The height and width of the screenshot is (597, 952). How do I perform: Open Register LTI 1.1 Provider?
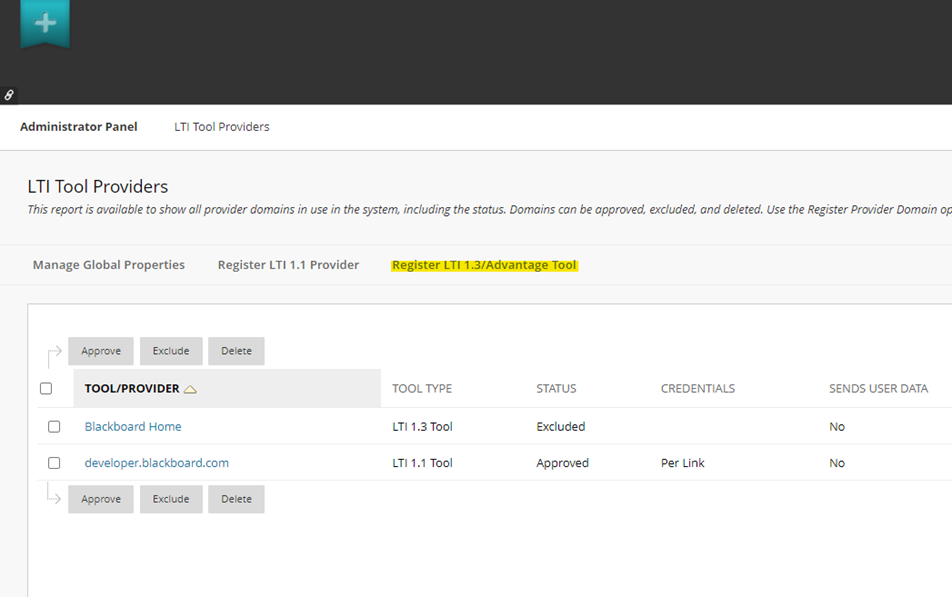[x=288, y=265]
